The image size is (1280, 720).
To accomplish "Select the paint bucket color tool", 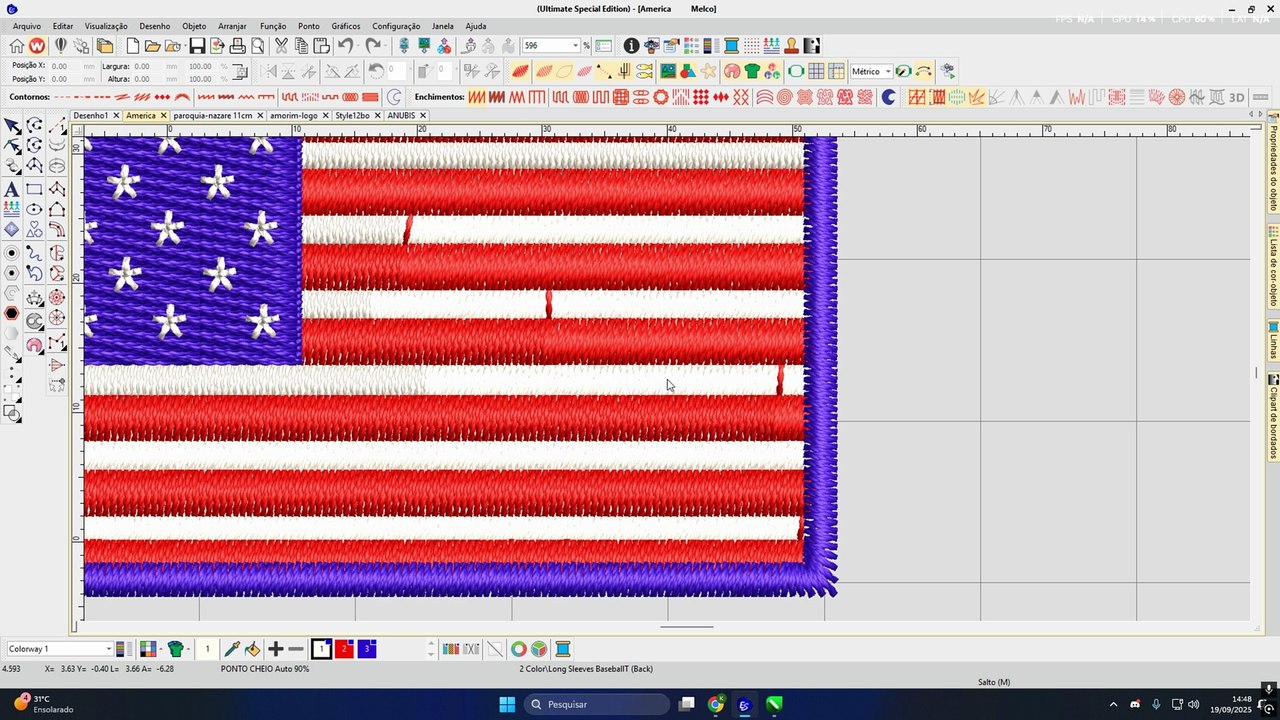I will coord(252,649).
